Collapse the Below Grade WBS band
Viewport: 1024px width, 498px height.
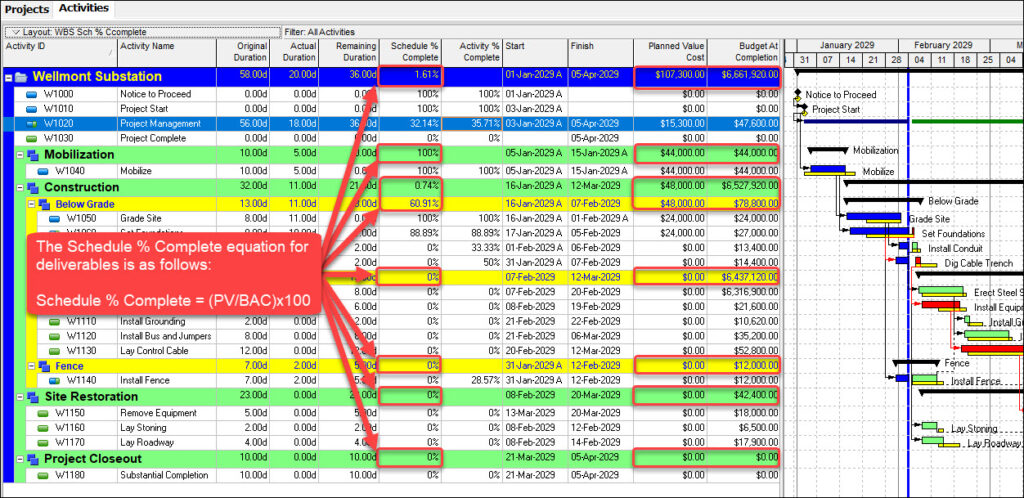[31, 204]
